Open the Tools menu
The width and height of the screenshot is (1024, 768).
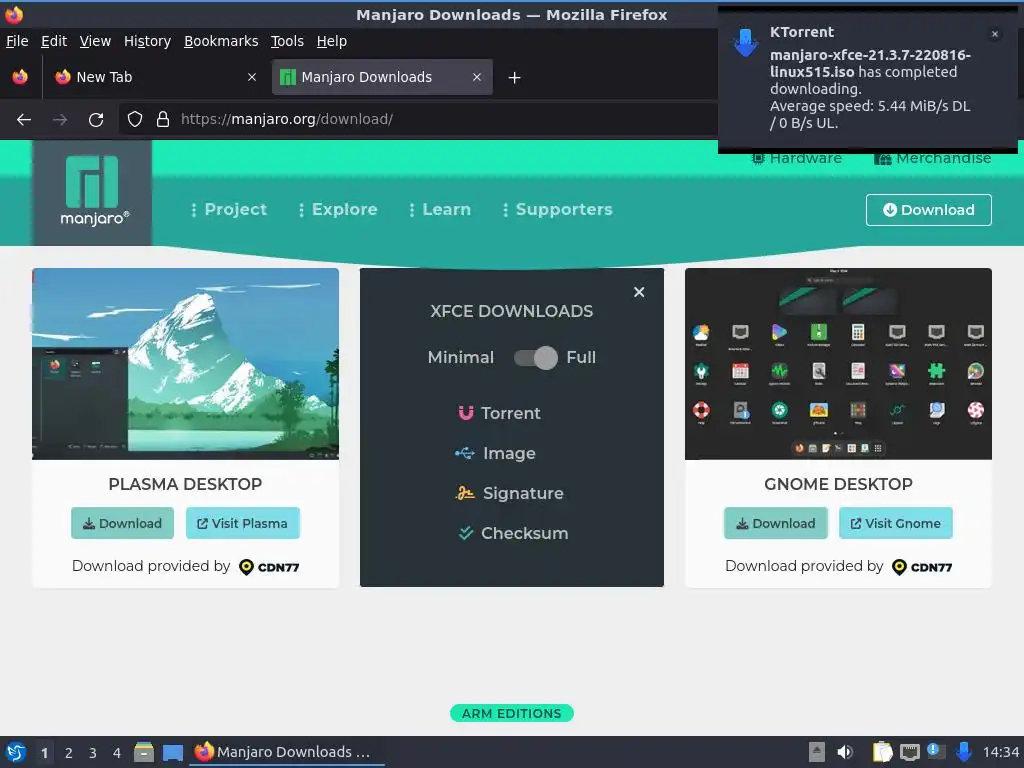287,41
